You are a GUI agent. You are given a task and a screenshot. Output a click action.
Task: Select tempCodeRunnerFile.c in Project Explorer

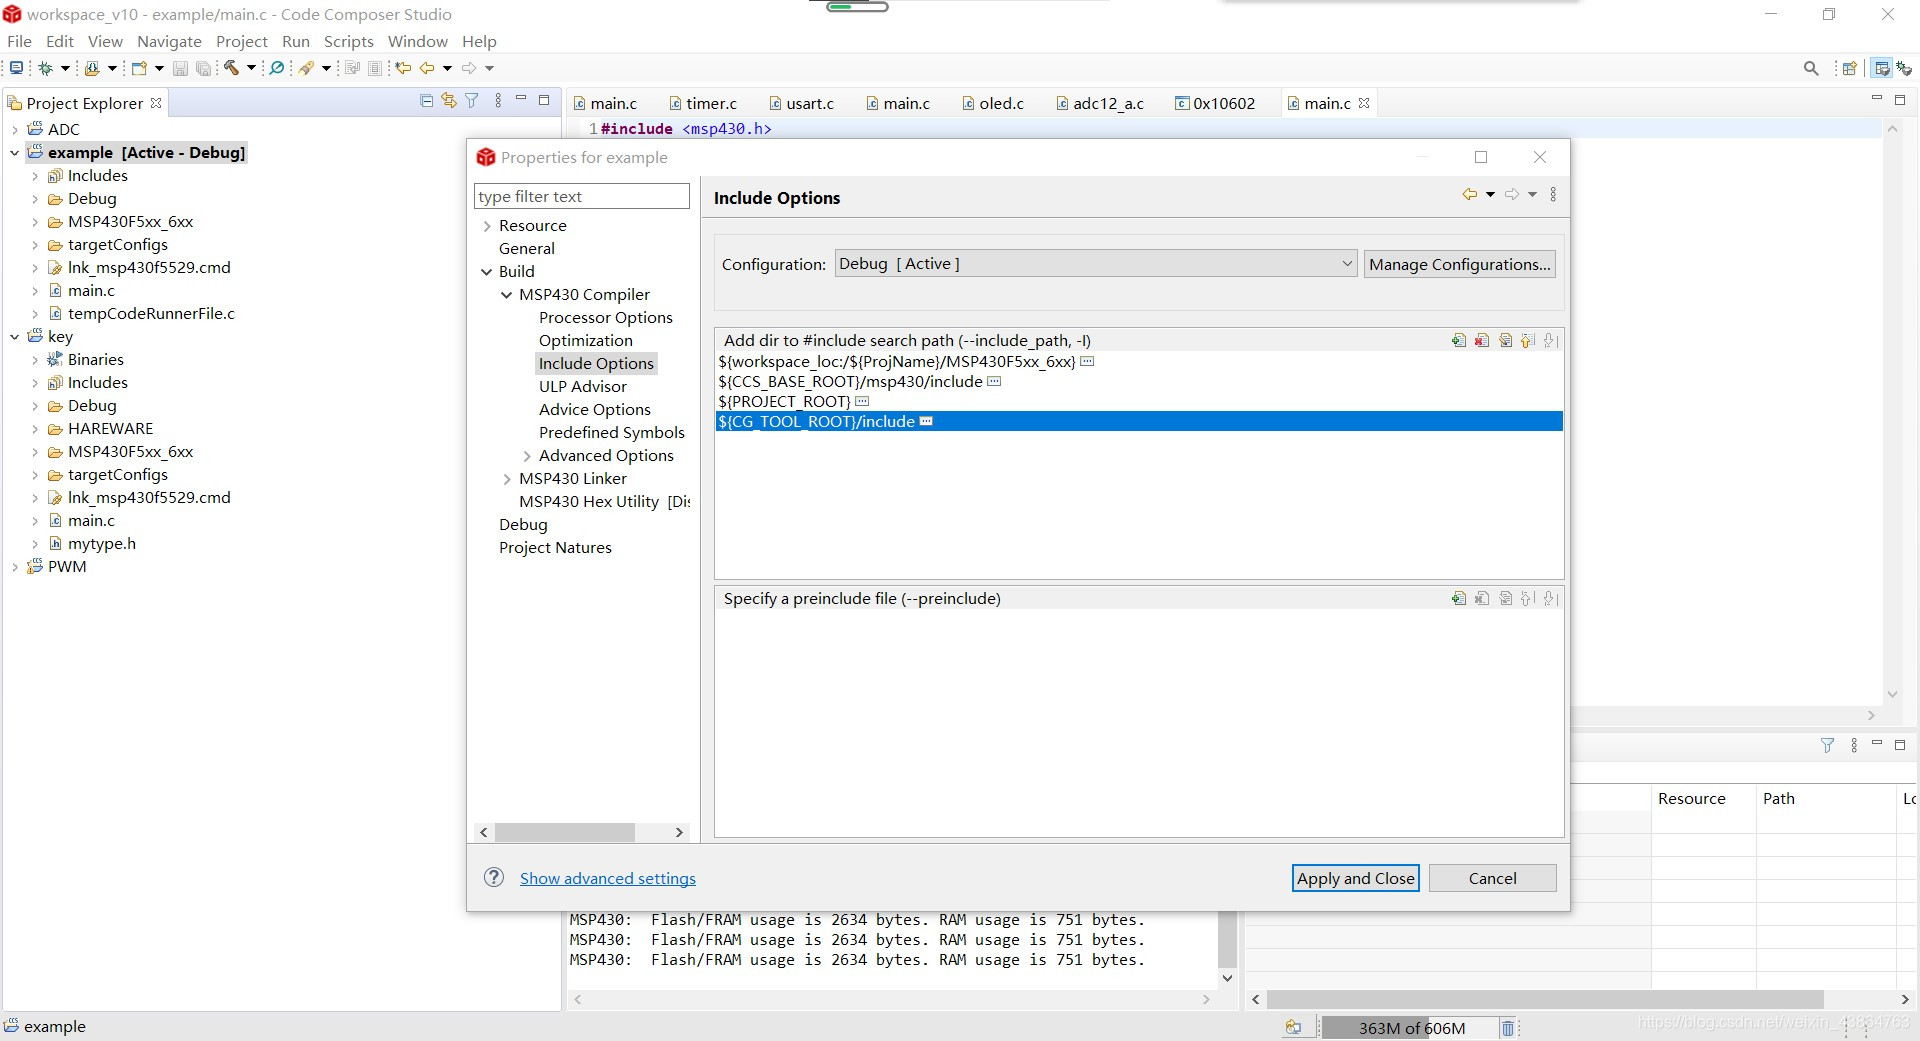point(151,314)
